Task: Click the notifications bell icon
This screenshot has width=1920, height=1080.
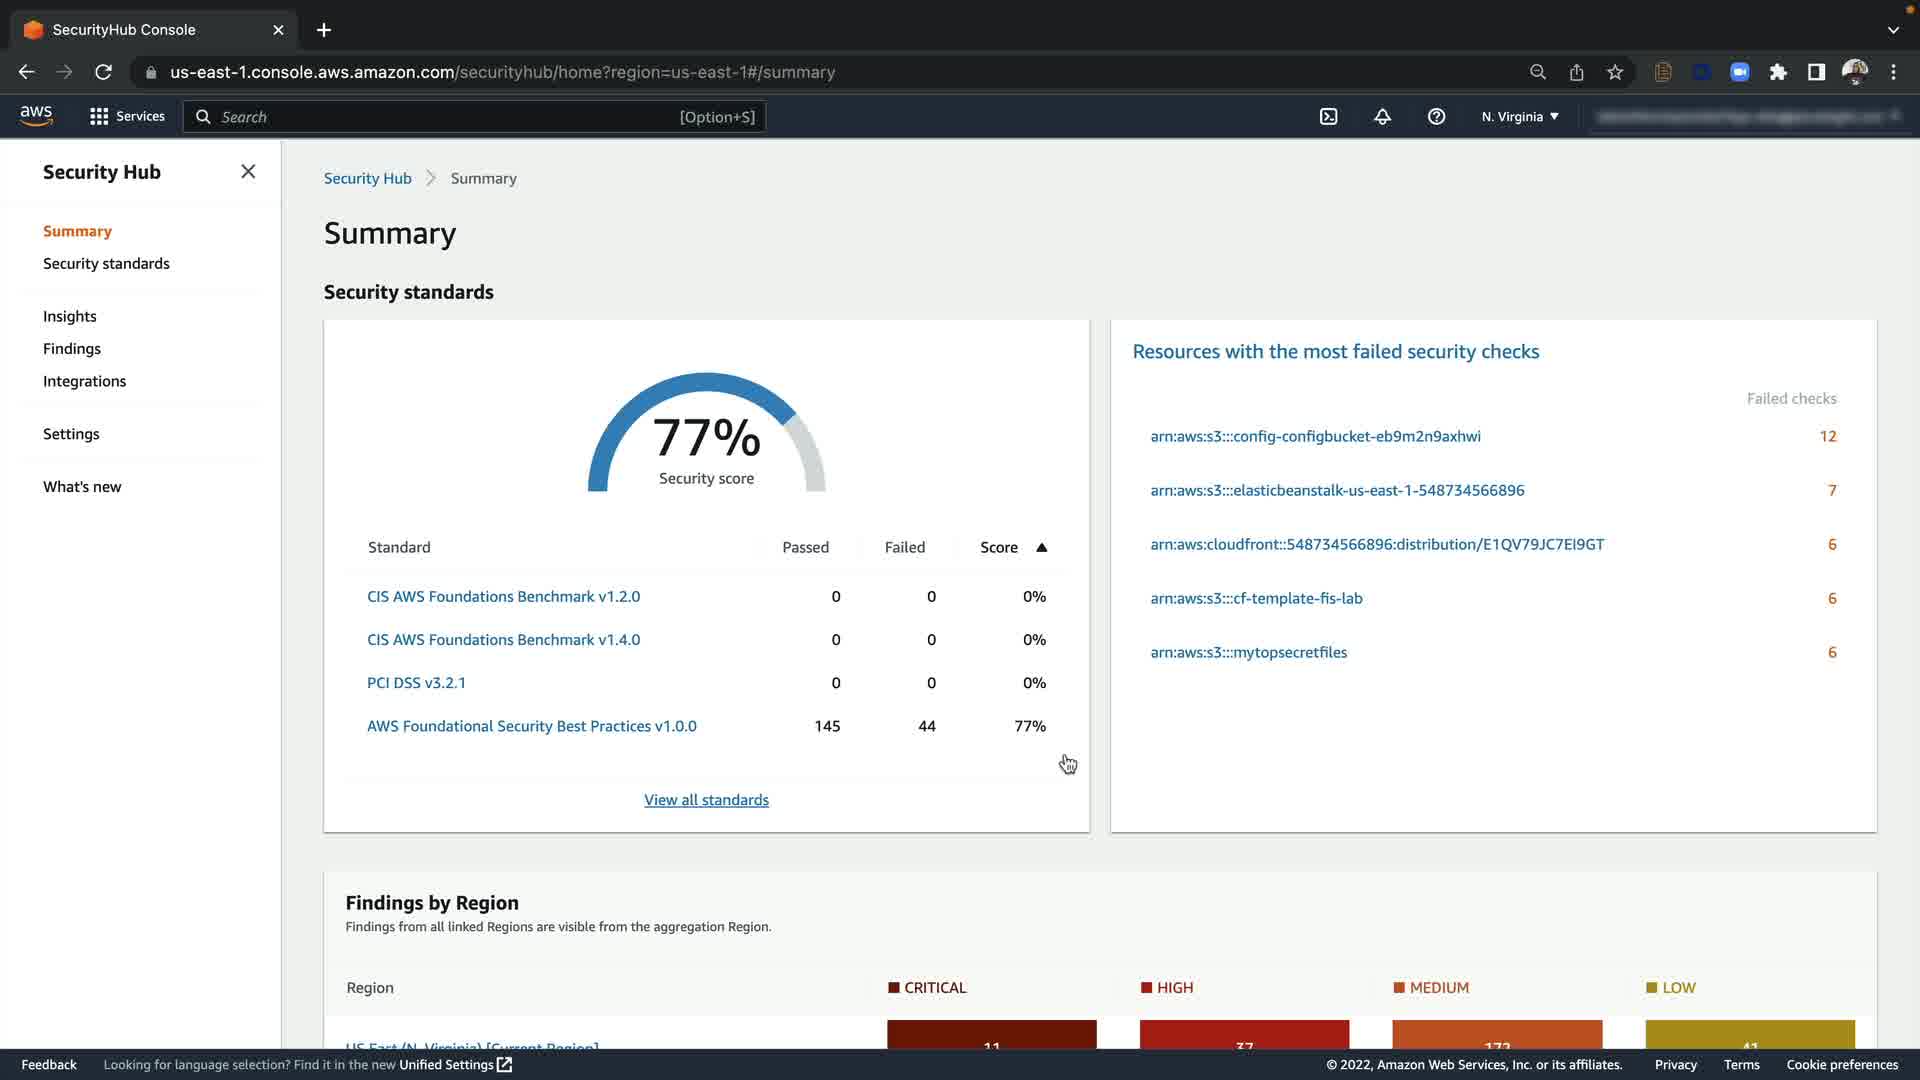Action: click(x=1382, y=117)
